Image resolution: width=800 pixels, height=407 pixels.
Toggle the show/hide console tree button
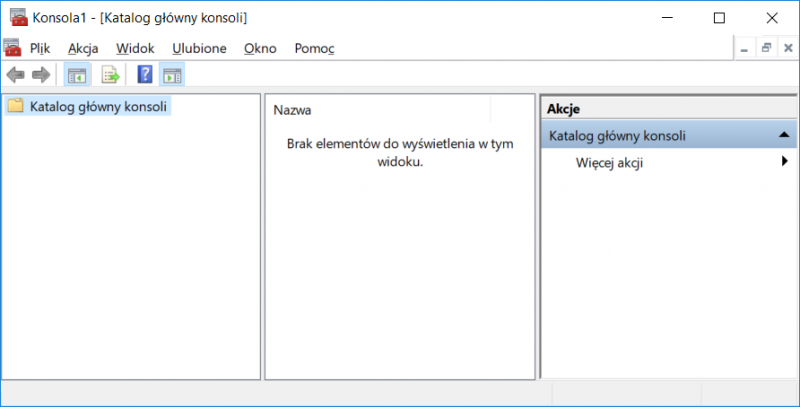pyautogui.click(x=76, y=74)
